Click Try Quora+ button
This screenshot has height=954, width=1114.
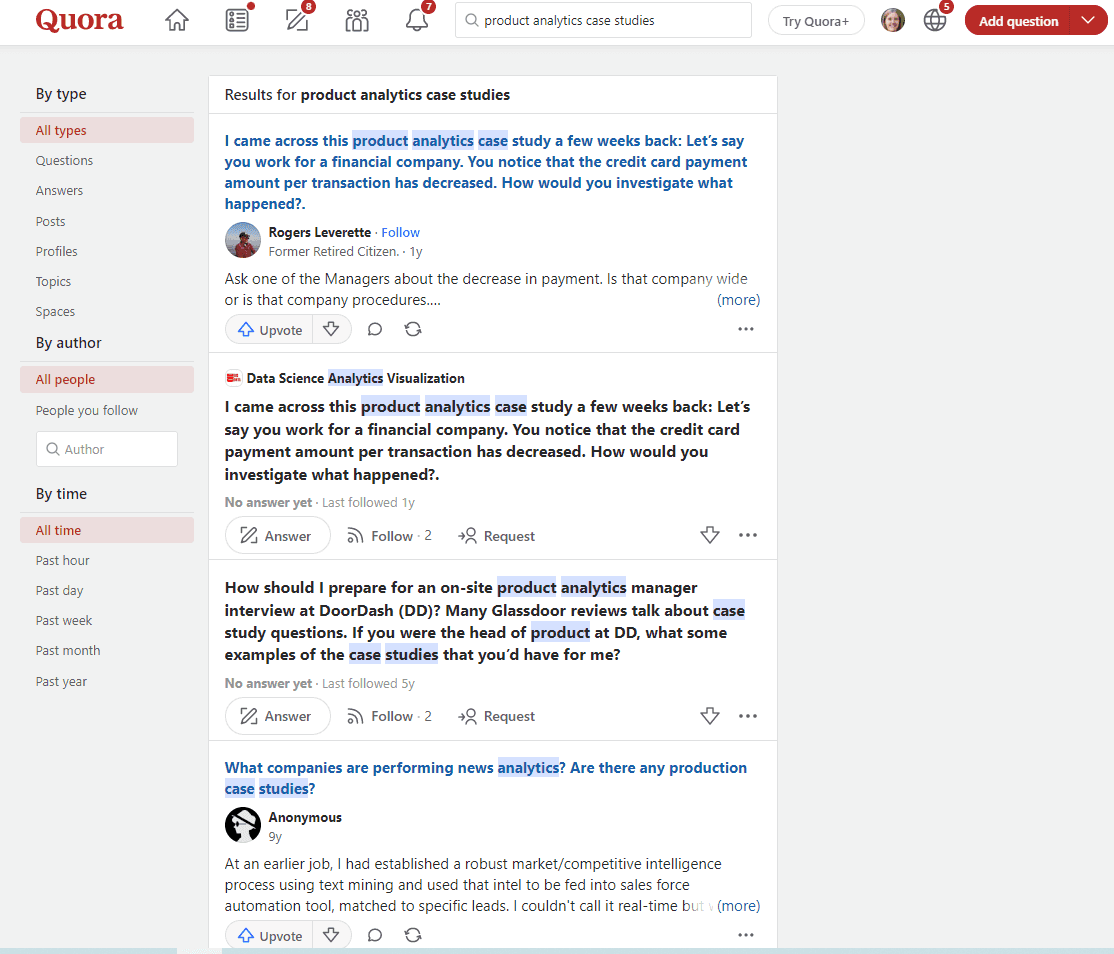coord(816,21)
